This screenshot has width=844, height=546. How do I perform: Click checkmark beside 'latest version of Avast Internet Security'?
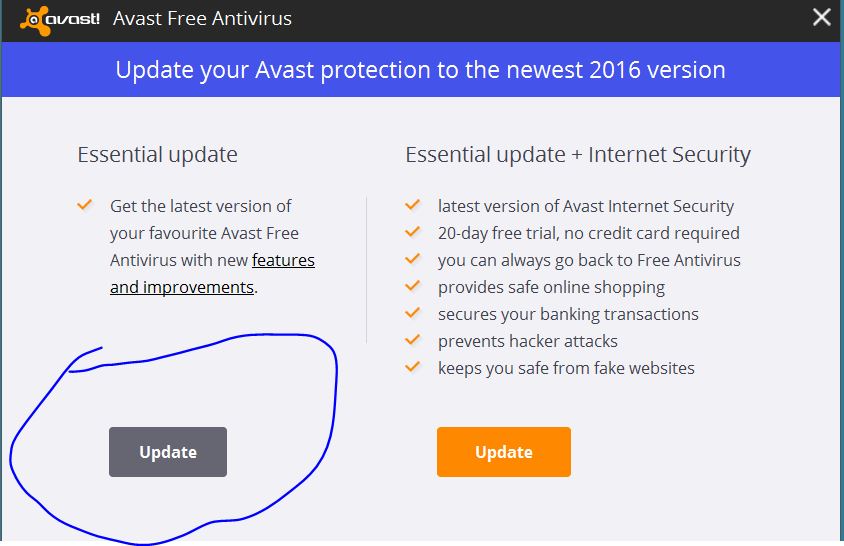coord(412,205)
